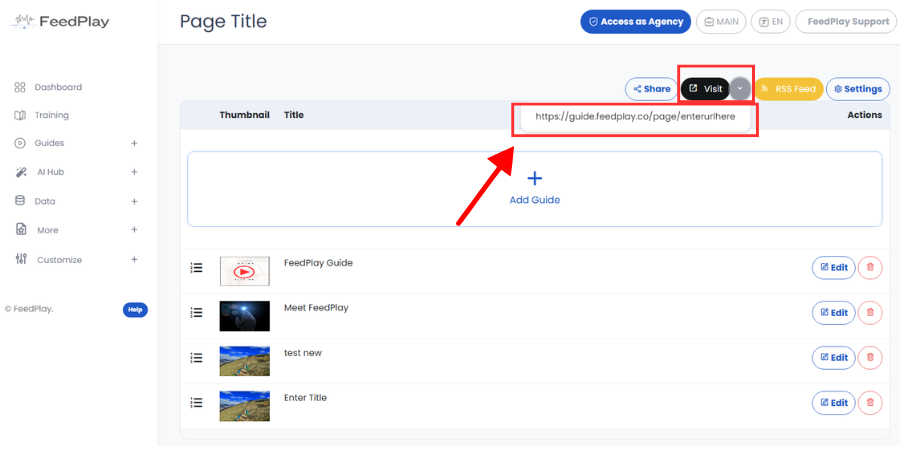Open the Visit dropdown arrow
Viewport: 900px width, 450px height.
pyautogui.click(x=740, y=89)
